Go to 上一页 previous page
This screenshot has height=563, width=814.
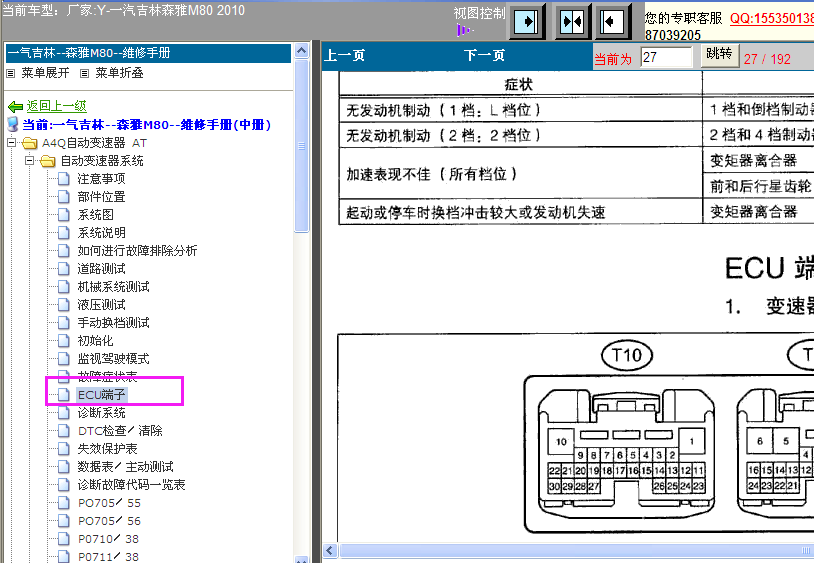click(x=344, y=56)
